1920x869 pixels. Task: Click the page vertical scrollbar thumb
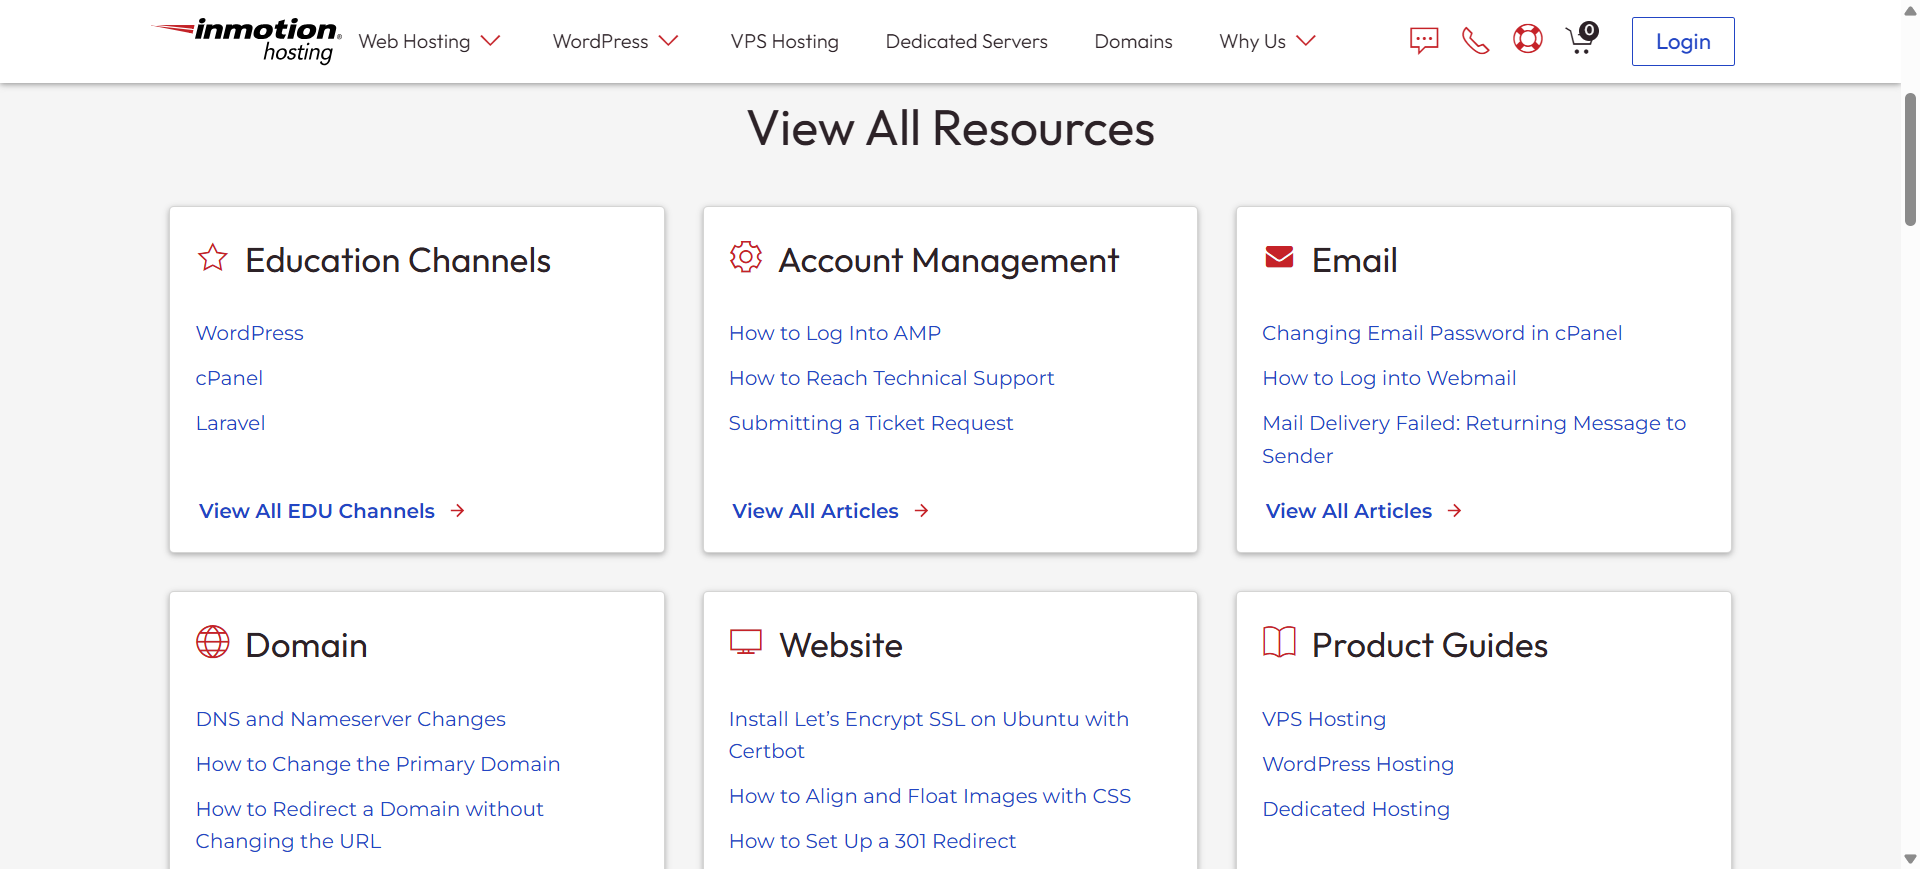click(1910, 159)
